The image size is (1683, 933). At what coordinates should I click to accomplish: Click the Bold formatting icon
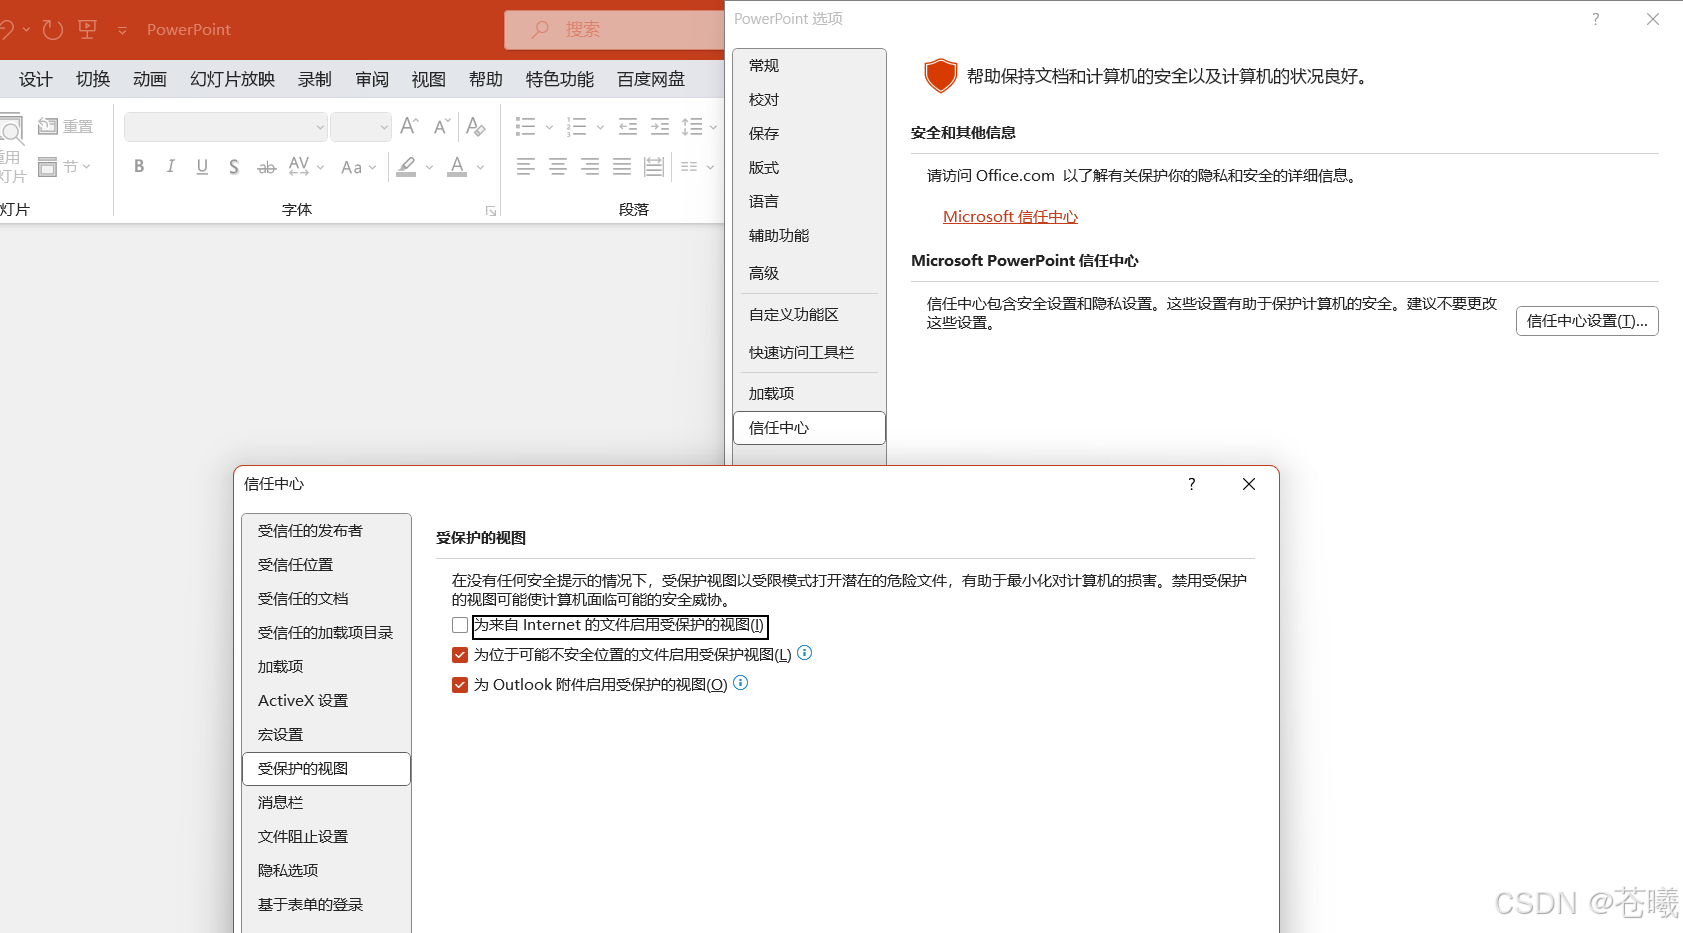[x=139, y=167]
